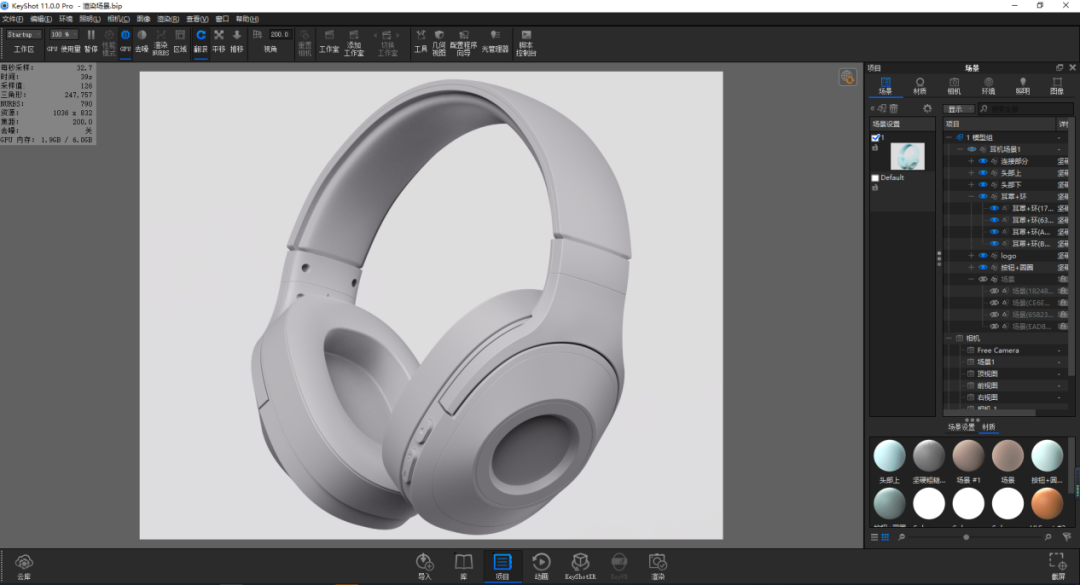Open the 脚本控制台 scripting console
This screenshot has height=585, width=1080.
tap(526, 42)
